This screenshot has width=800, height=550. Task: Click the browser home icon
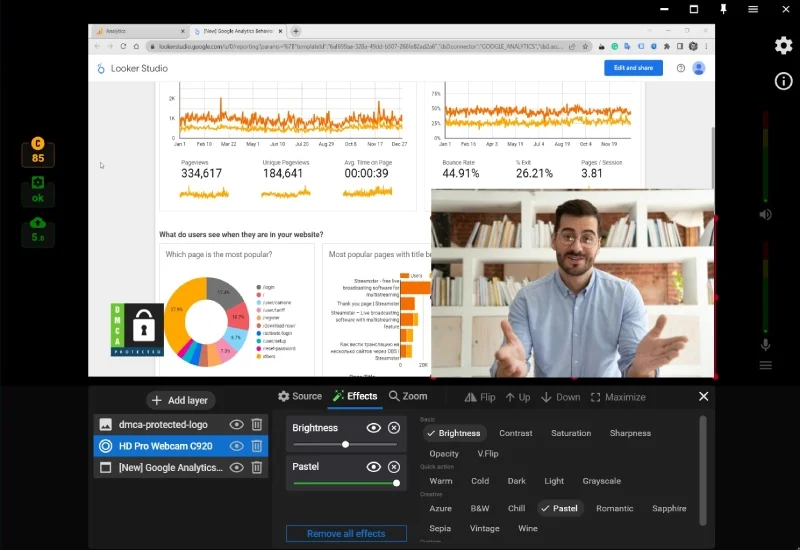[x=136, y=46]
